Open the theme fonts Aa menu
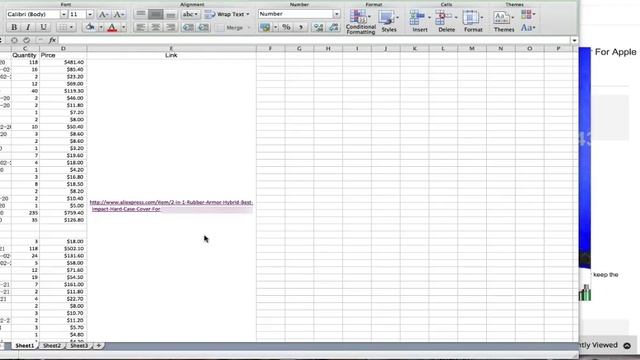 click(528, 28)
